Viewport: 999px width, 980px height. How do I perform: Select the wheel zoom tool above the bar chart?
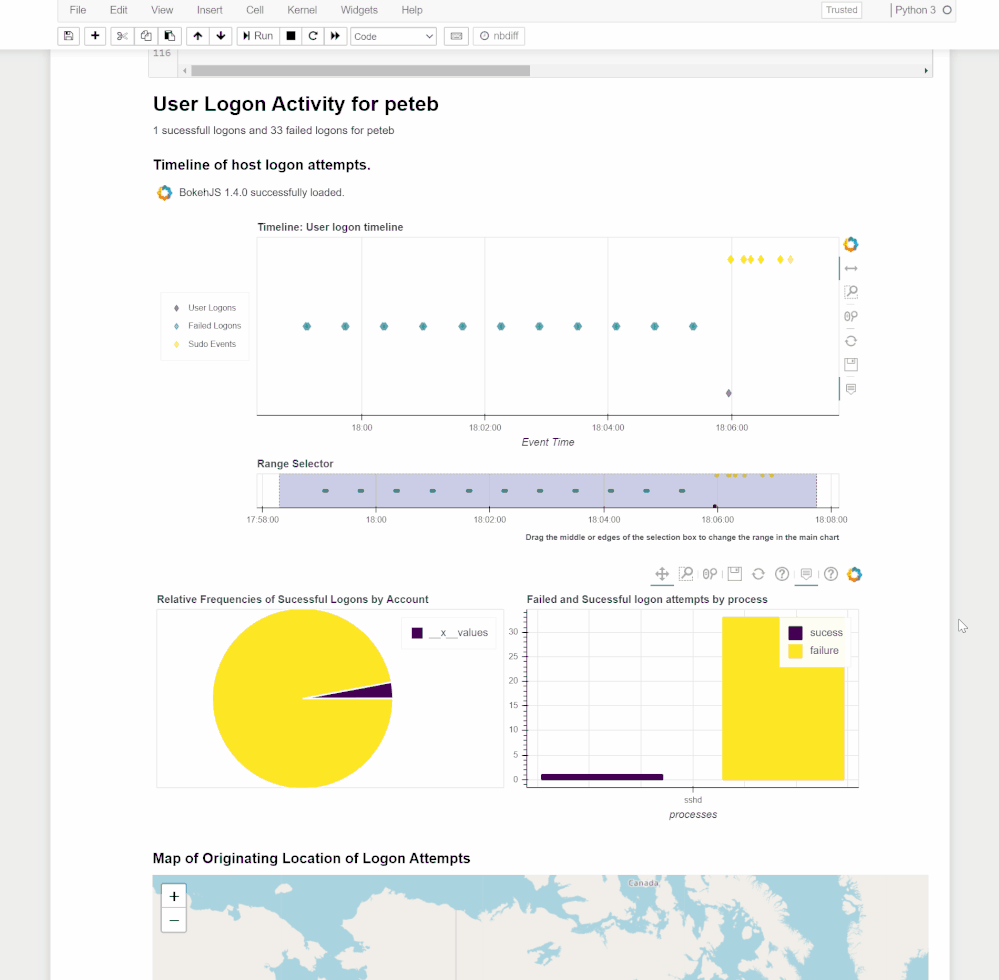pyautogui.click(x=710, y=574)
